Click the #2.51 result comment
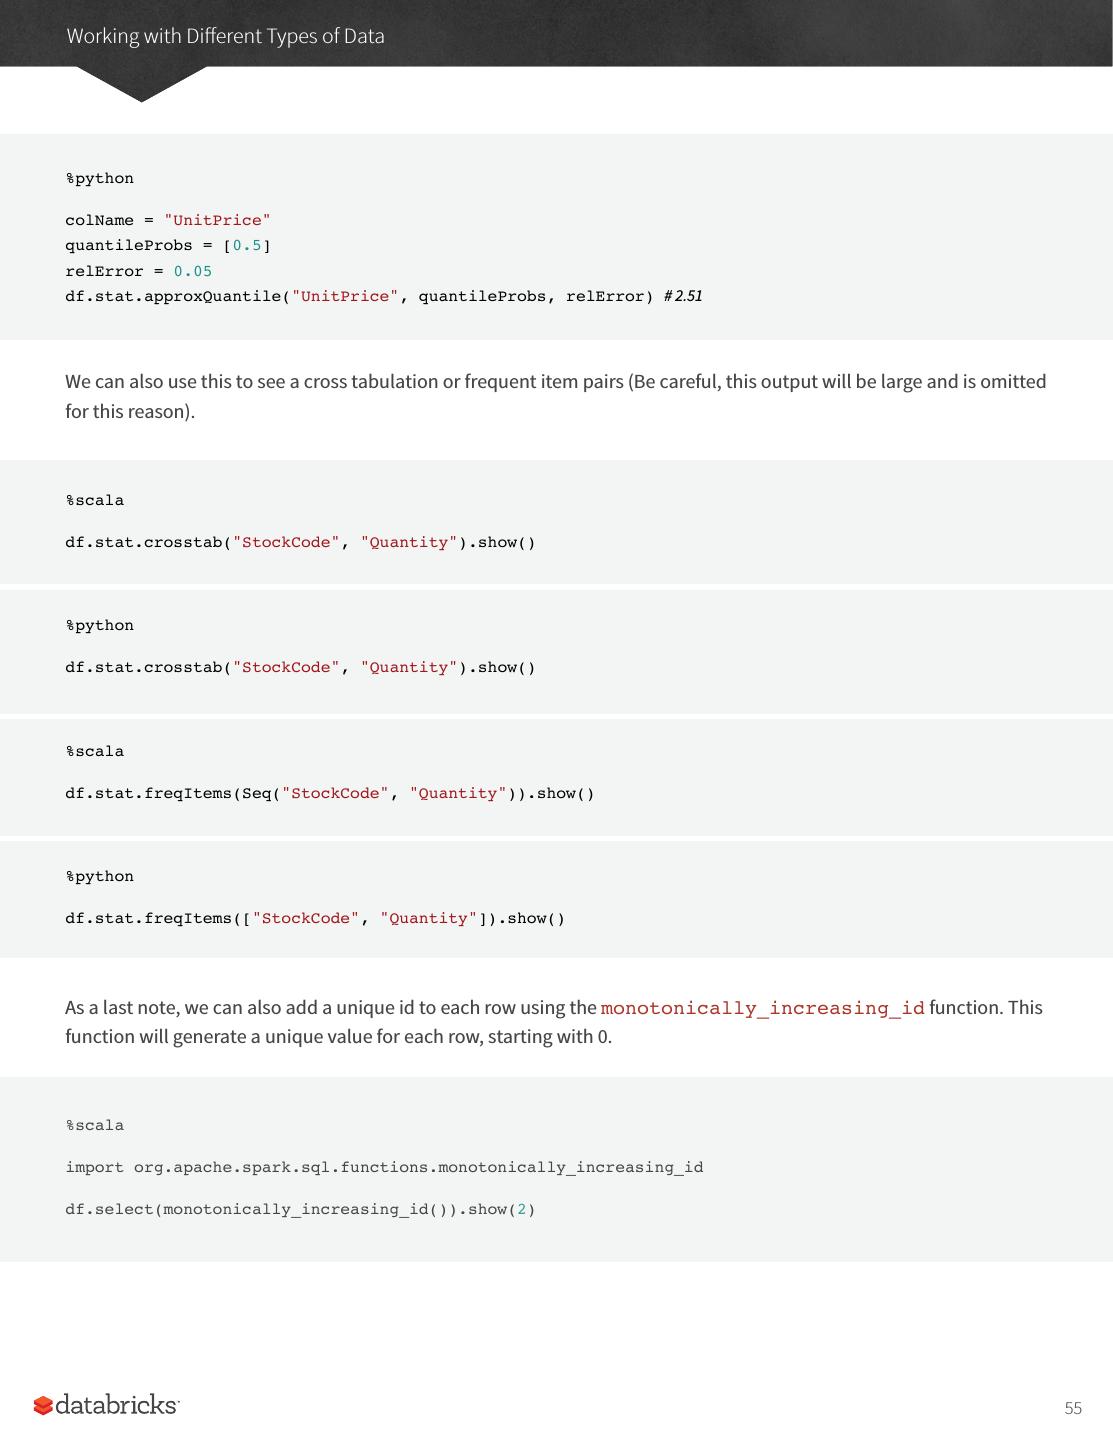This screenshot has height=1440, width=1113. pyautogui.click(x=682, y=296)
